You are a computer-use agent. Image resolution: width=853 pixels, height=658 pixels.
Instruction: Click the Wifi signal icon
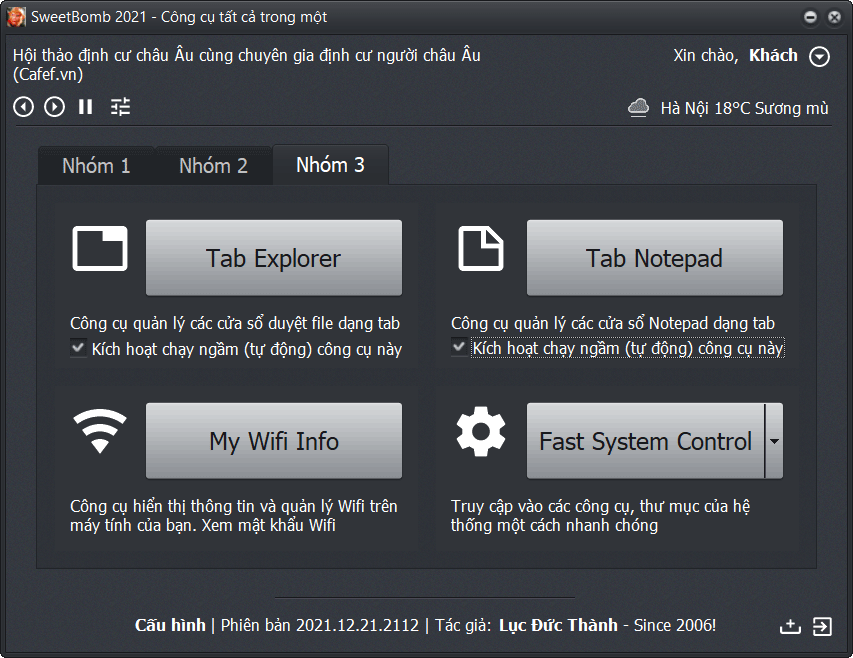(100, 431)
